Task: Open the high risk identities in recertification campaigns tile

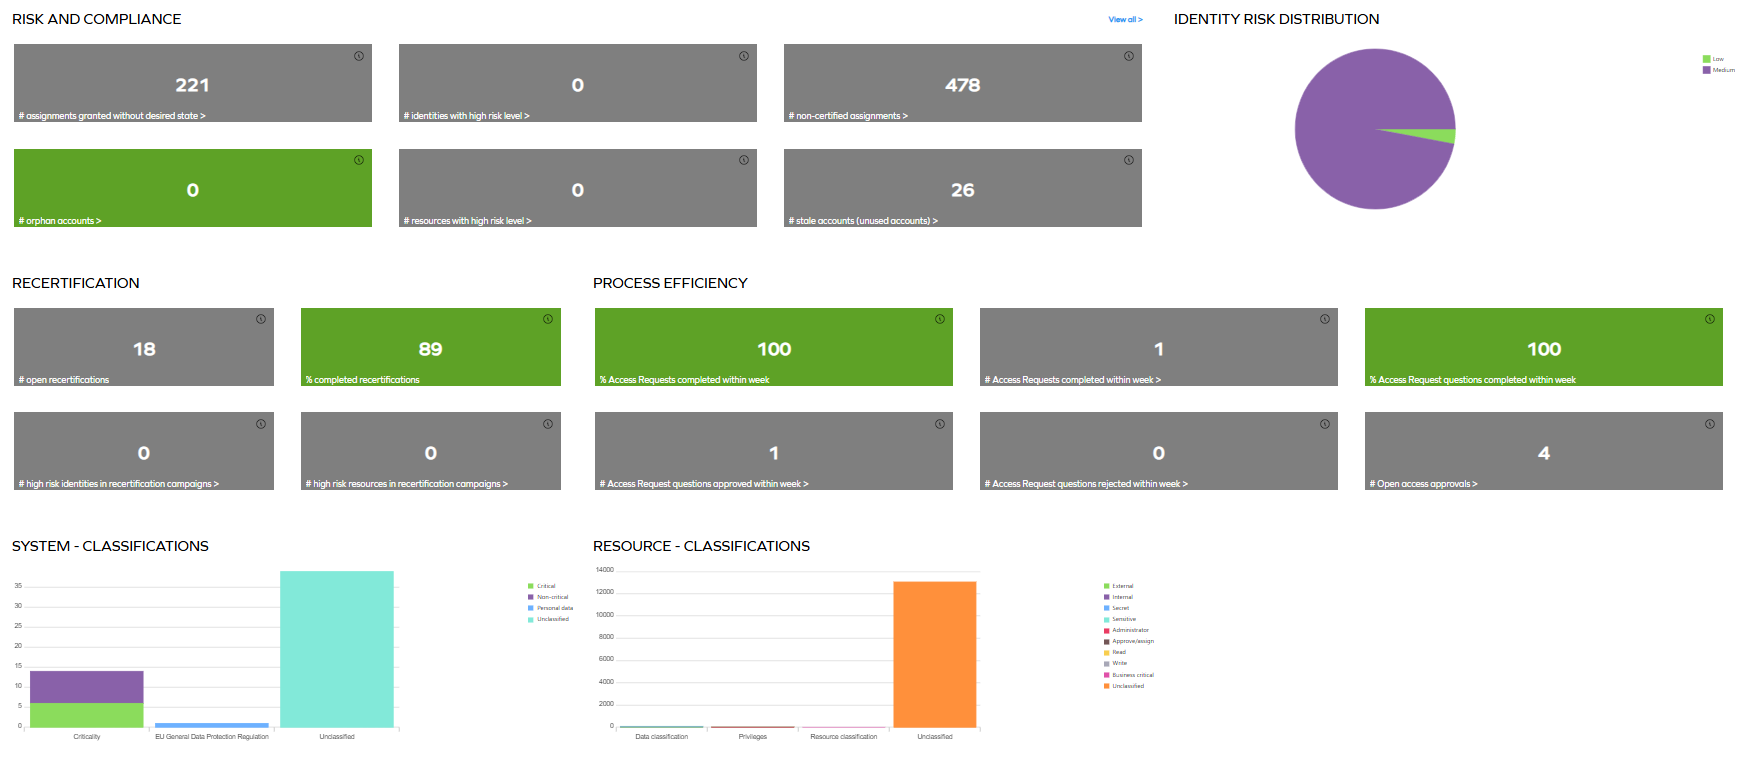Action: coord(118,484)
